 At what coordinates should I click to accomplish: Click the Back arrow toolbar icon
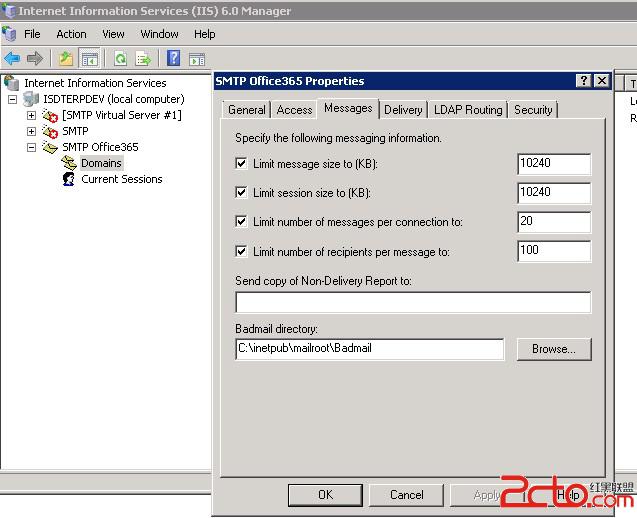(12, 59)
